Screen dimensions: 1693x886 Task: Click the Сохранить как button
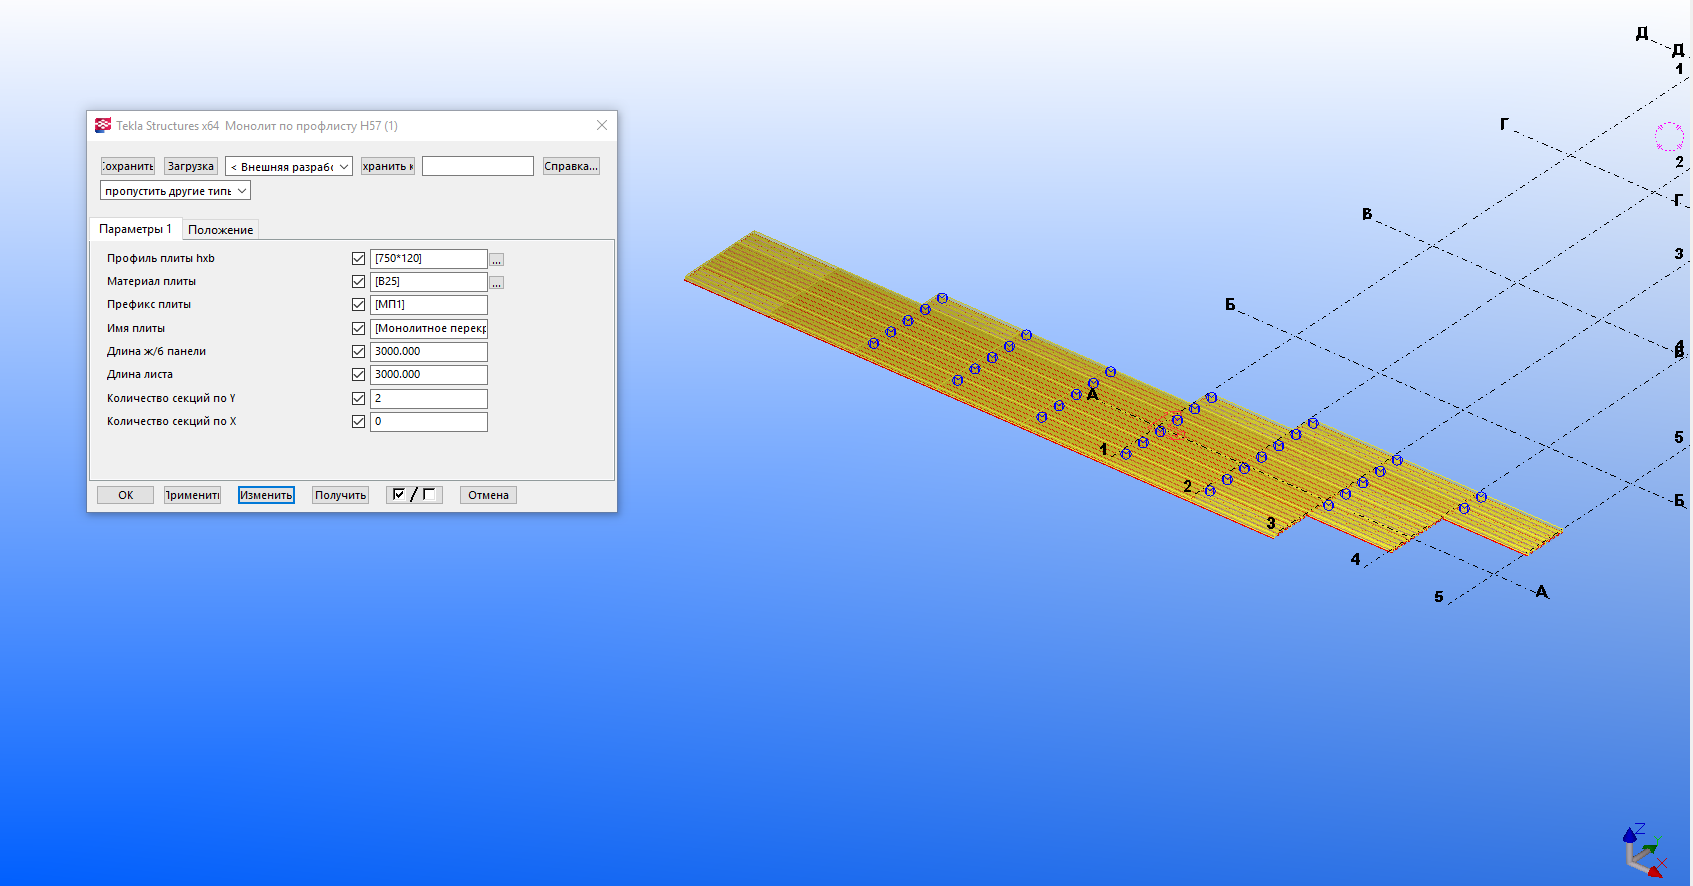click(x=388, y=166)
